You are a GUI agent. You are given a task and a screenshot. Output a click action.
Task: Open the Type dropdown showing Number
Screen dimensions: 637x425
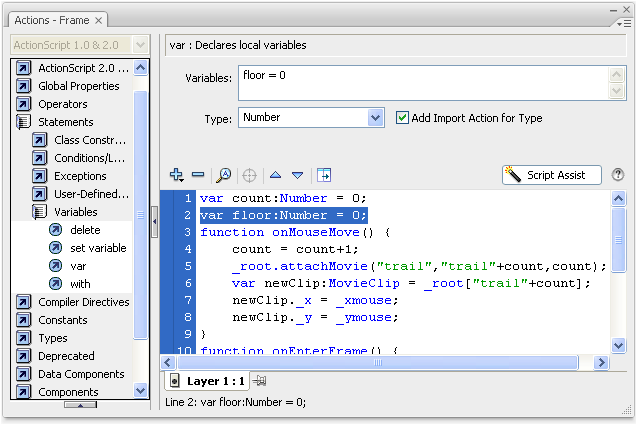click(311, 118)
